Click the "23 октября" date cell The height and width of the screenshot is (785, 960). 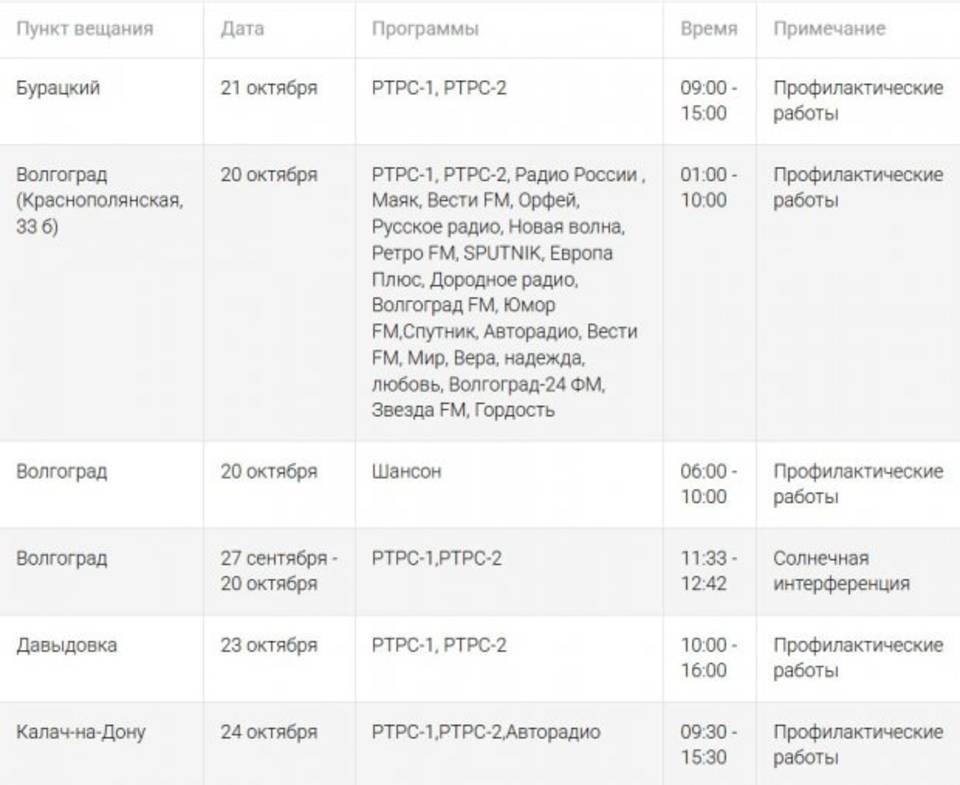[269, 645]
